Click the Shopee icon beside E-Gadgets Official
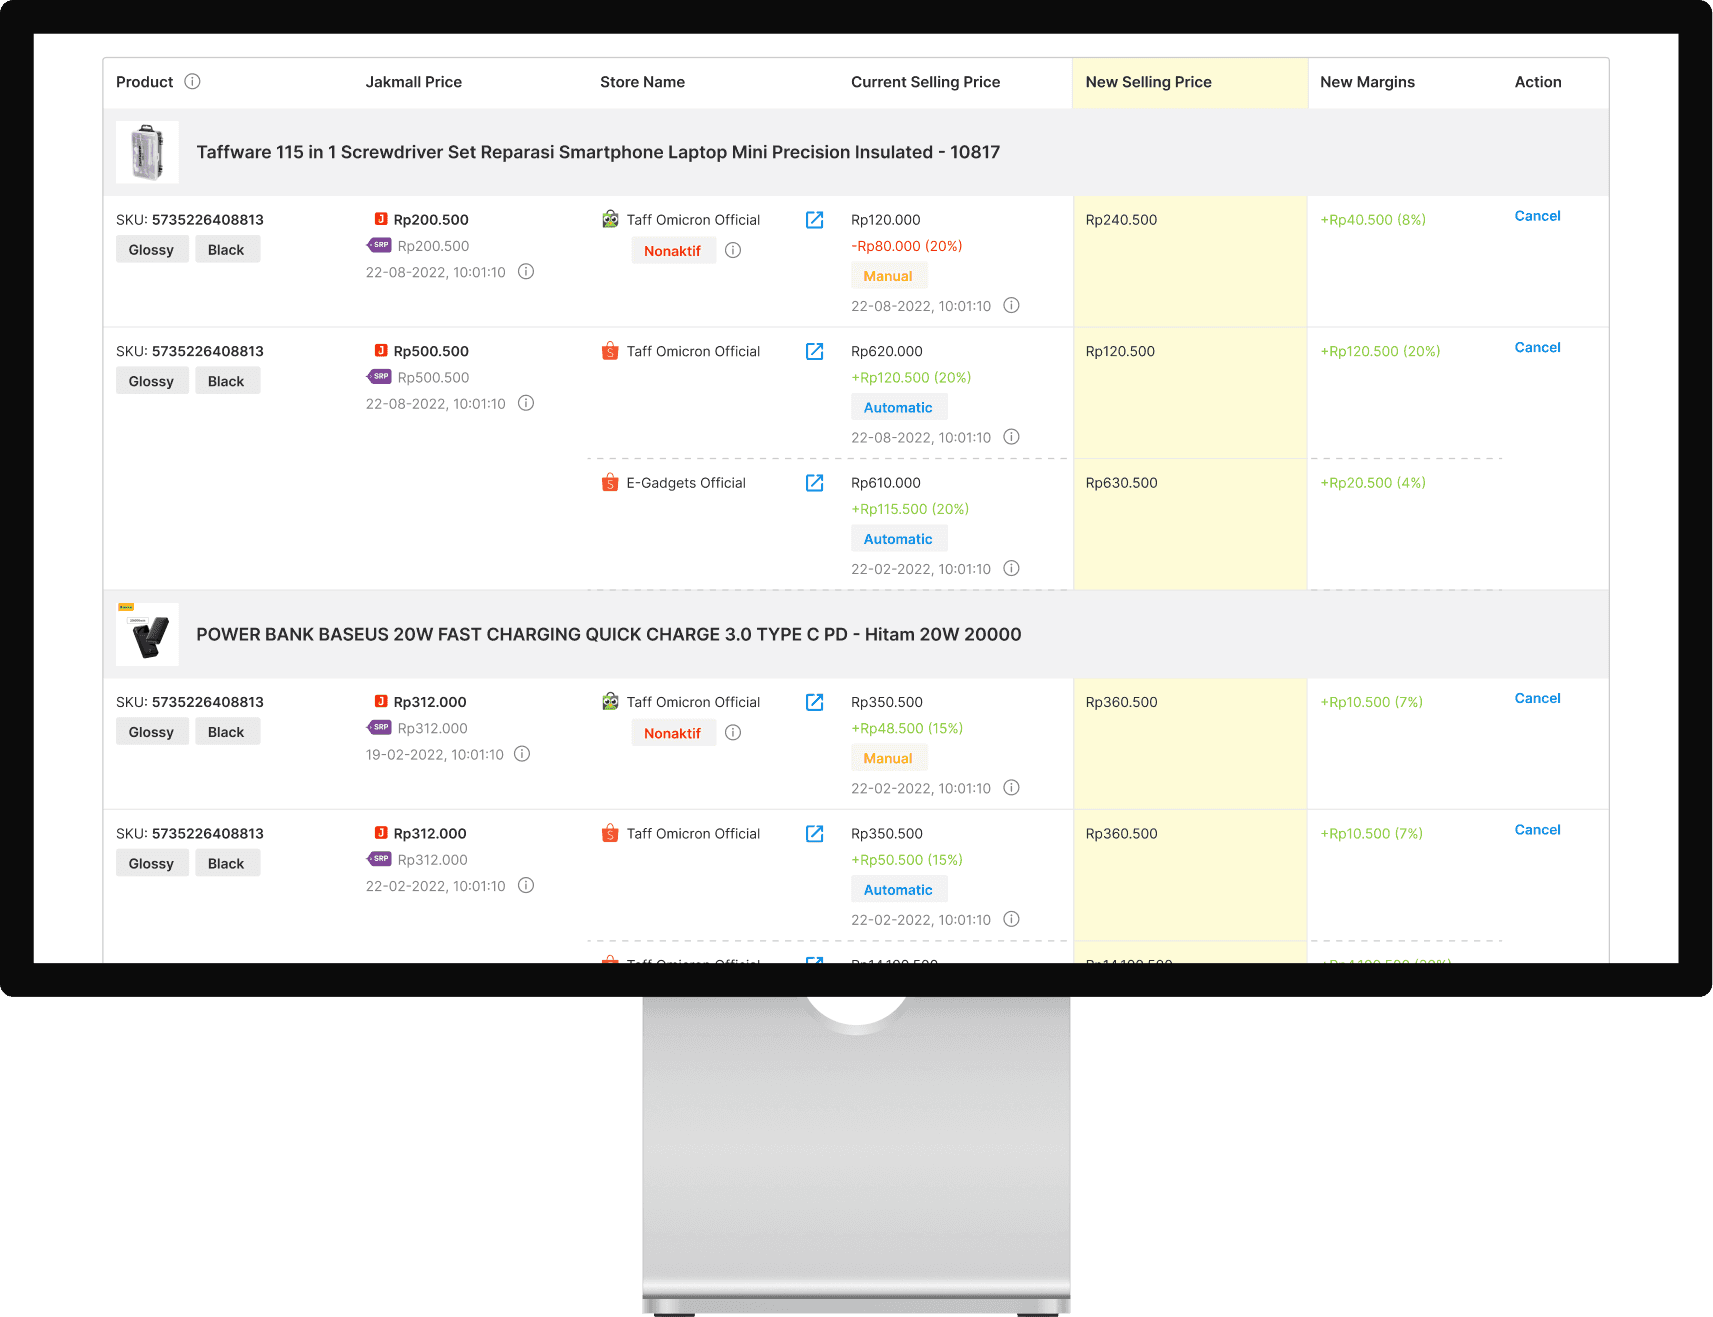The width and height of the screenshot is (1713, 1317). (610, 483)
